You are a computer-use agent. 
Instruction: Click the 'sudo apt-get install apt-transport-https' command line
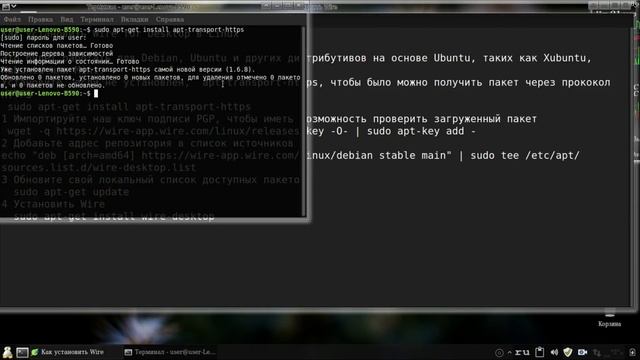coord(169,30)
